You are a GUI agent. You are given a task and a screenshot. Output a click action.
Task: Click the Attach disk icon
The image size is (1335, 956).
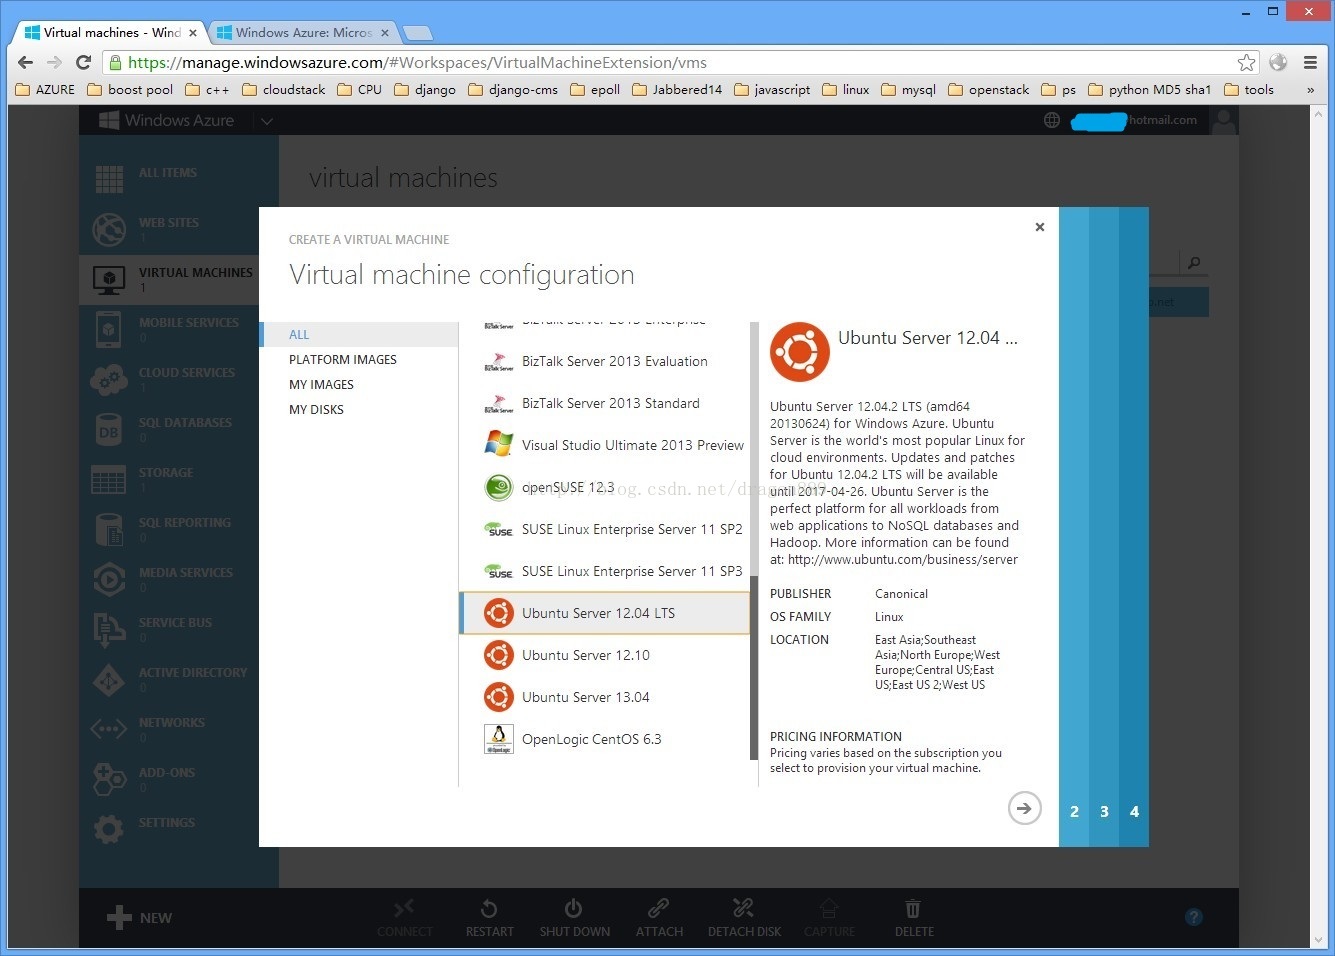click(659, 908)
